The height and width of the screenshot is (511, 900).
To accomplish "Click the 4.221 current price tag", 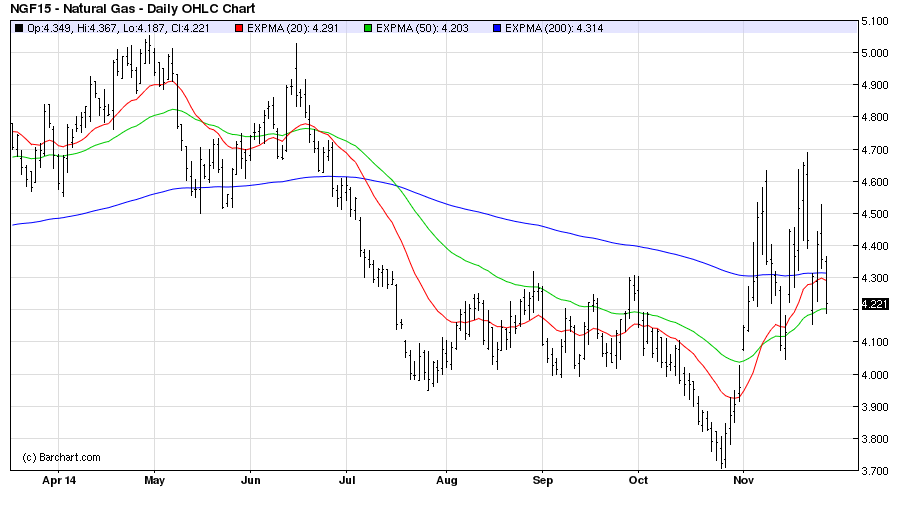I will pyautogui.click(x=875, y=306).
